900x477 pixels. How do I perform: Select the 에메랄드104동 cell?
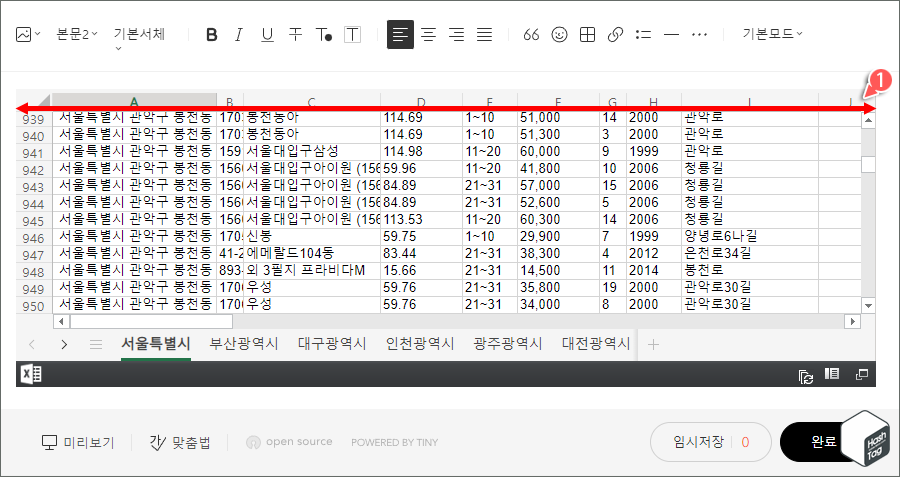(312, 252)
